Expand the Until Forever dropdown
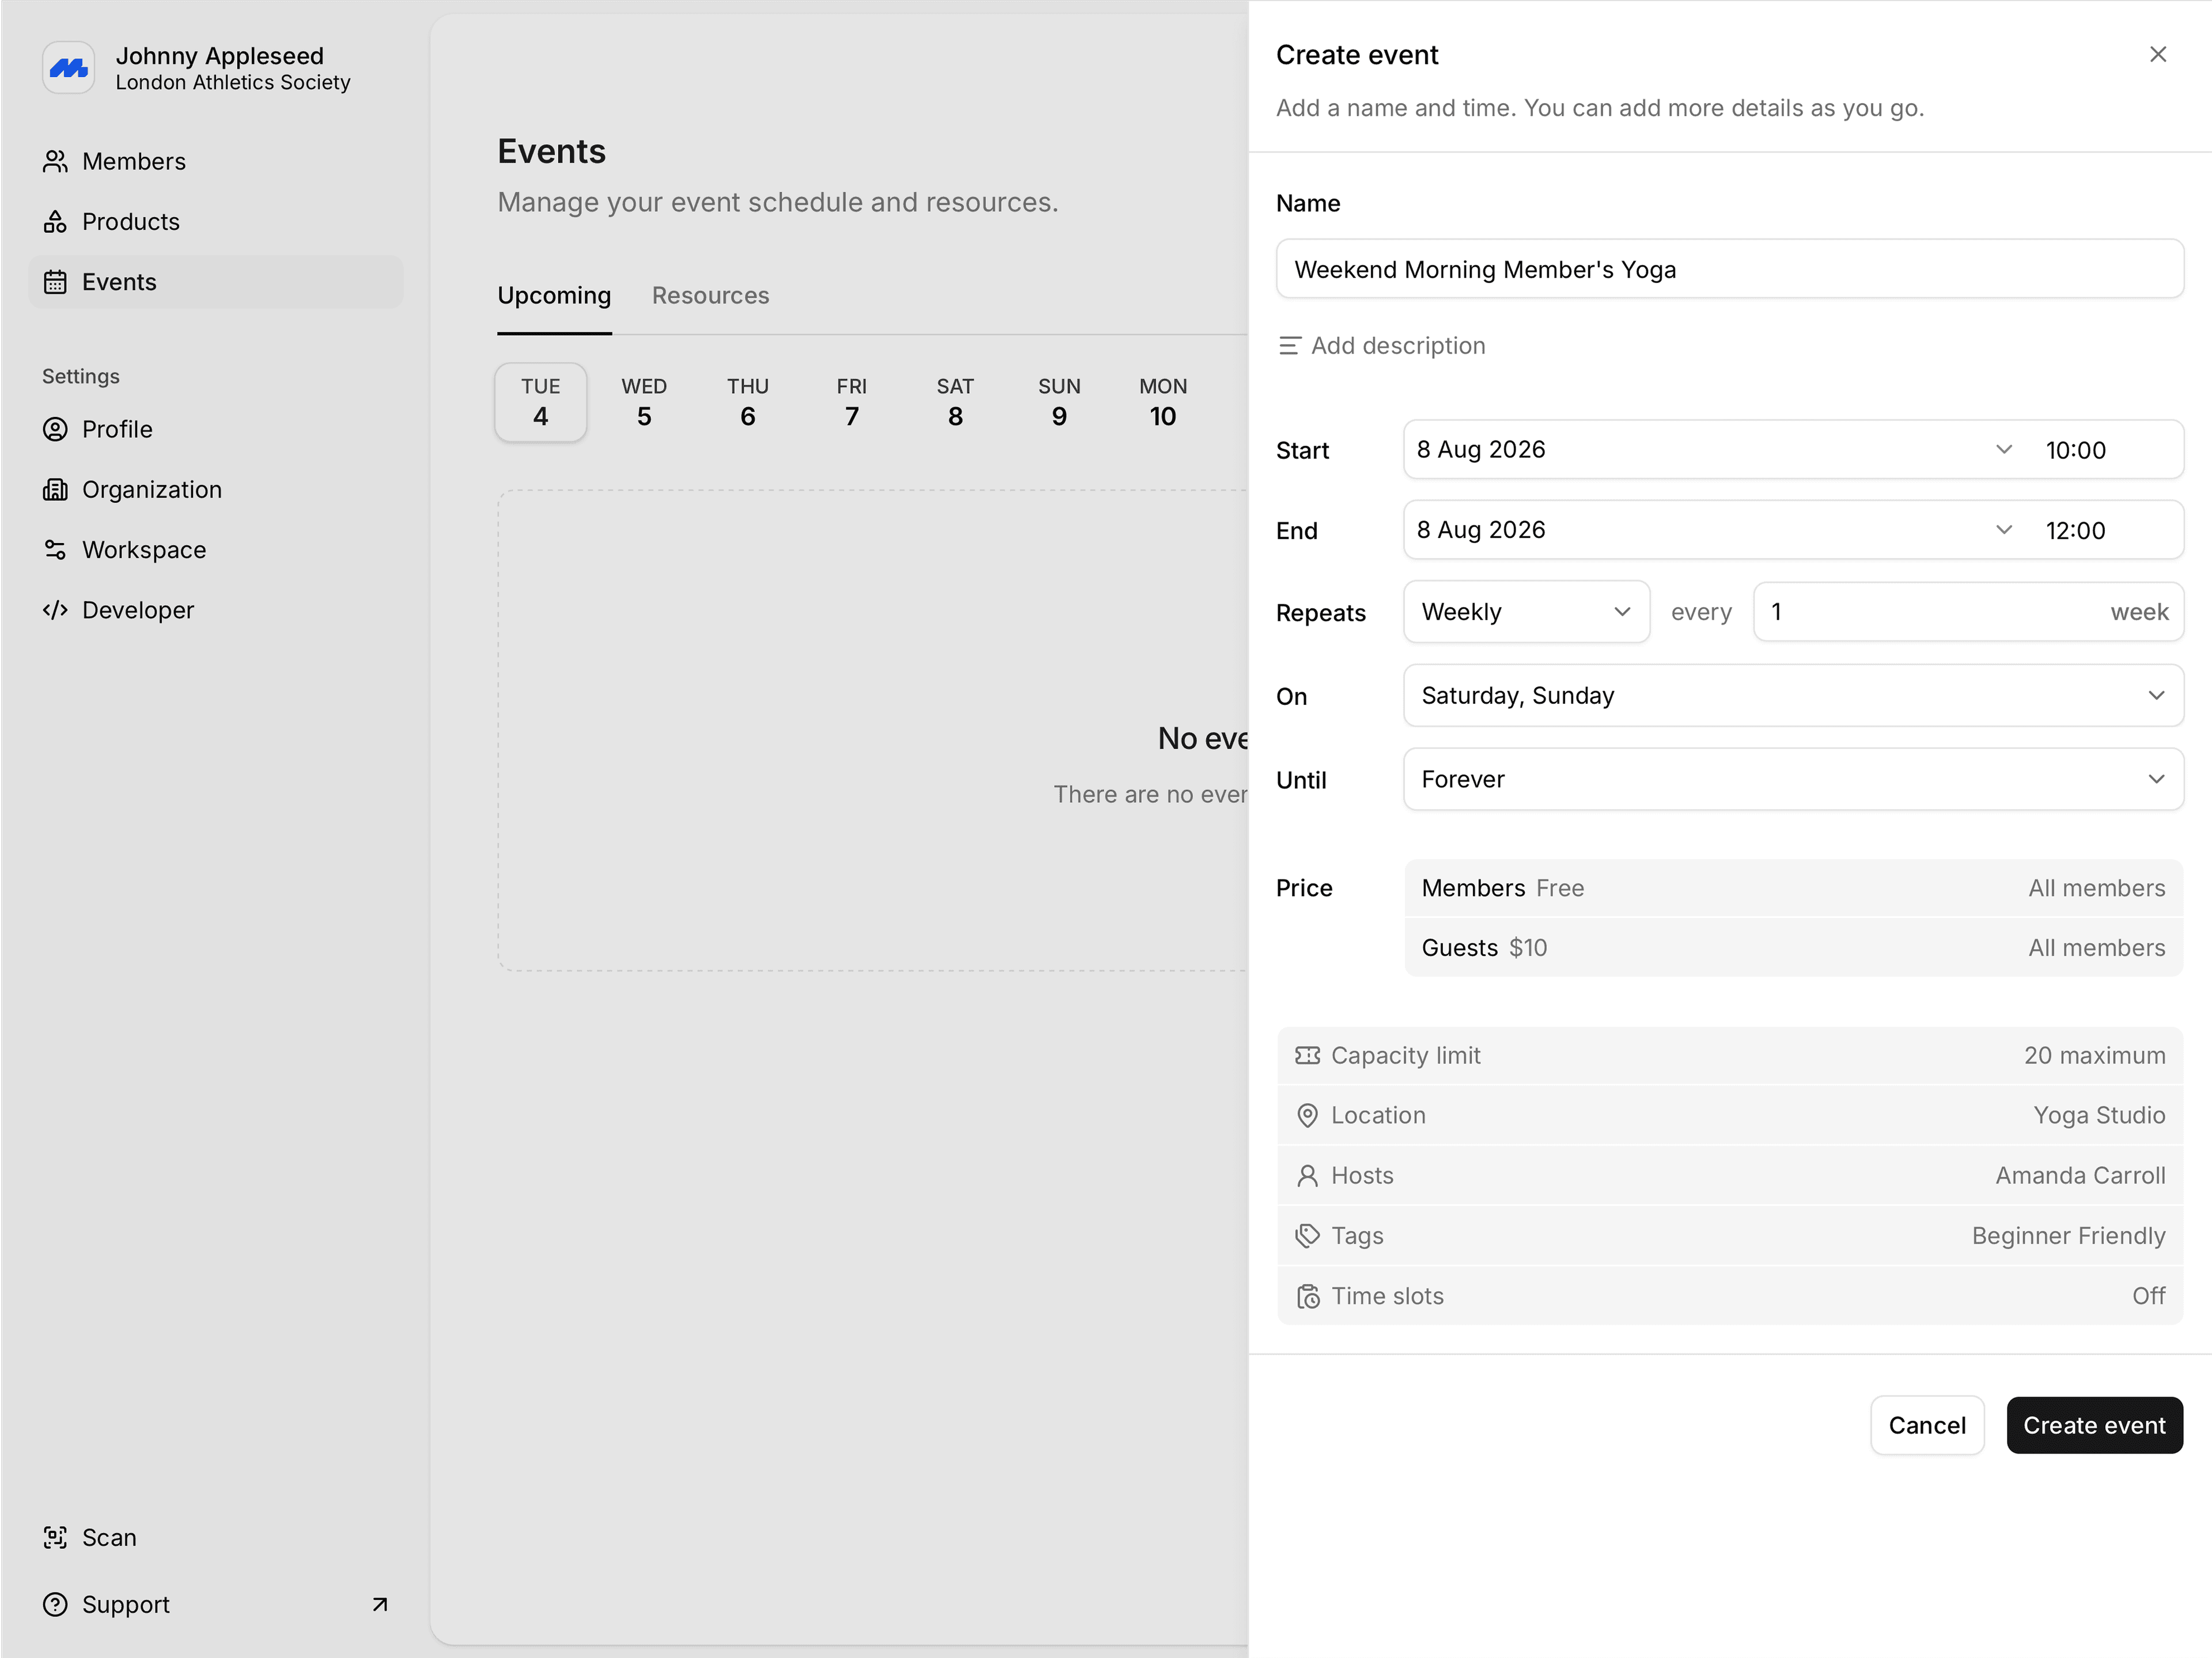 pyautogui.click(x=1793, y=779)
